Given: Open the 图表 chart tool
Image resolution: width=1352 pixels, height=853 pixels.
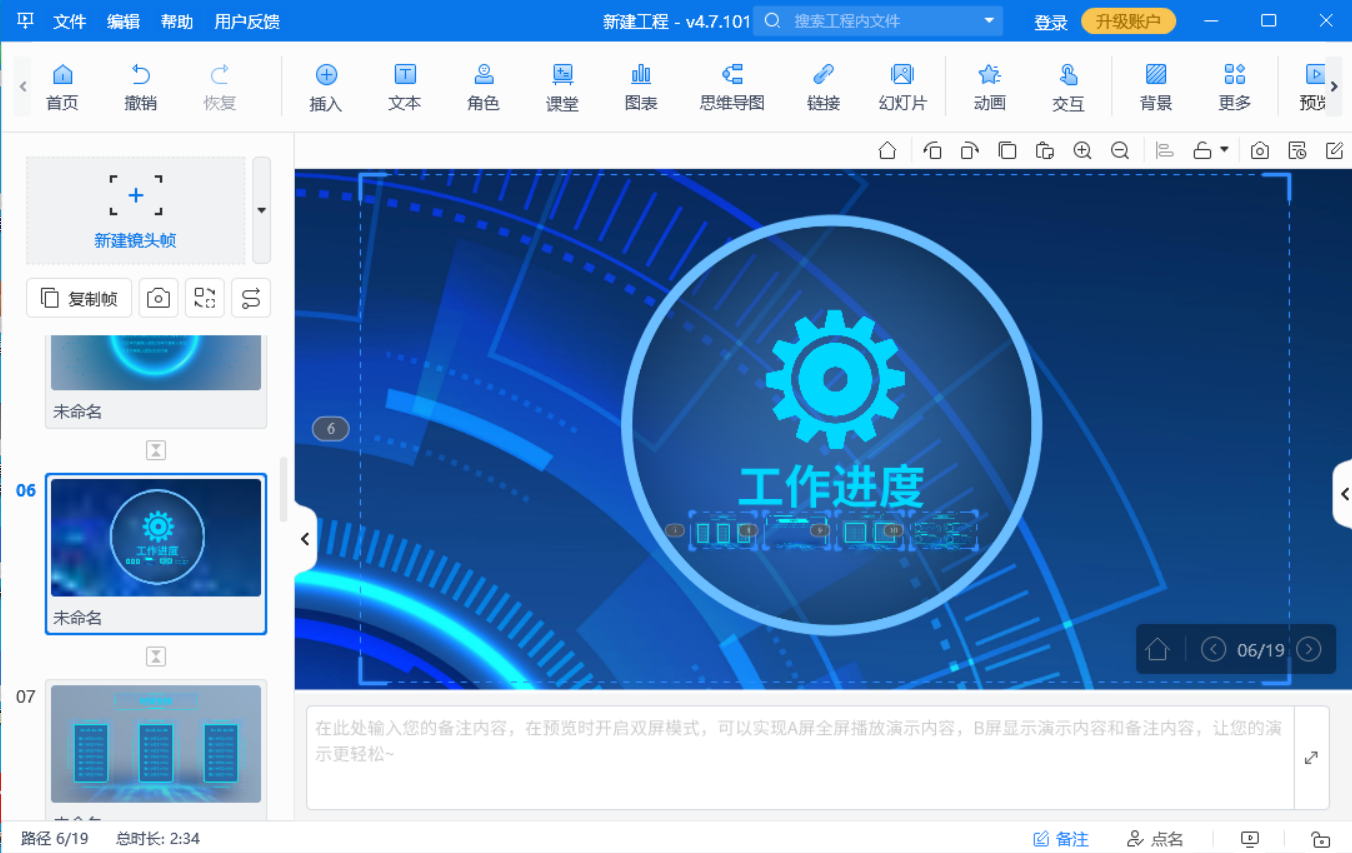Looking at the screenshot, I should coord(641,86).
